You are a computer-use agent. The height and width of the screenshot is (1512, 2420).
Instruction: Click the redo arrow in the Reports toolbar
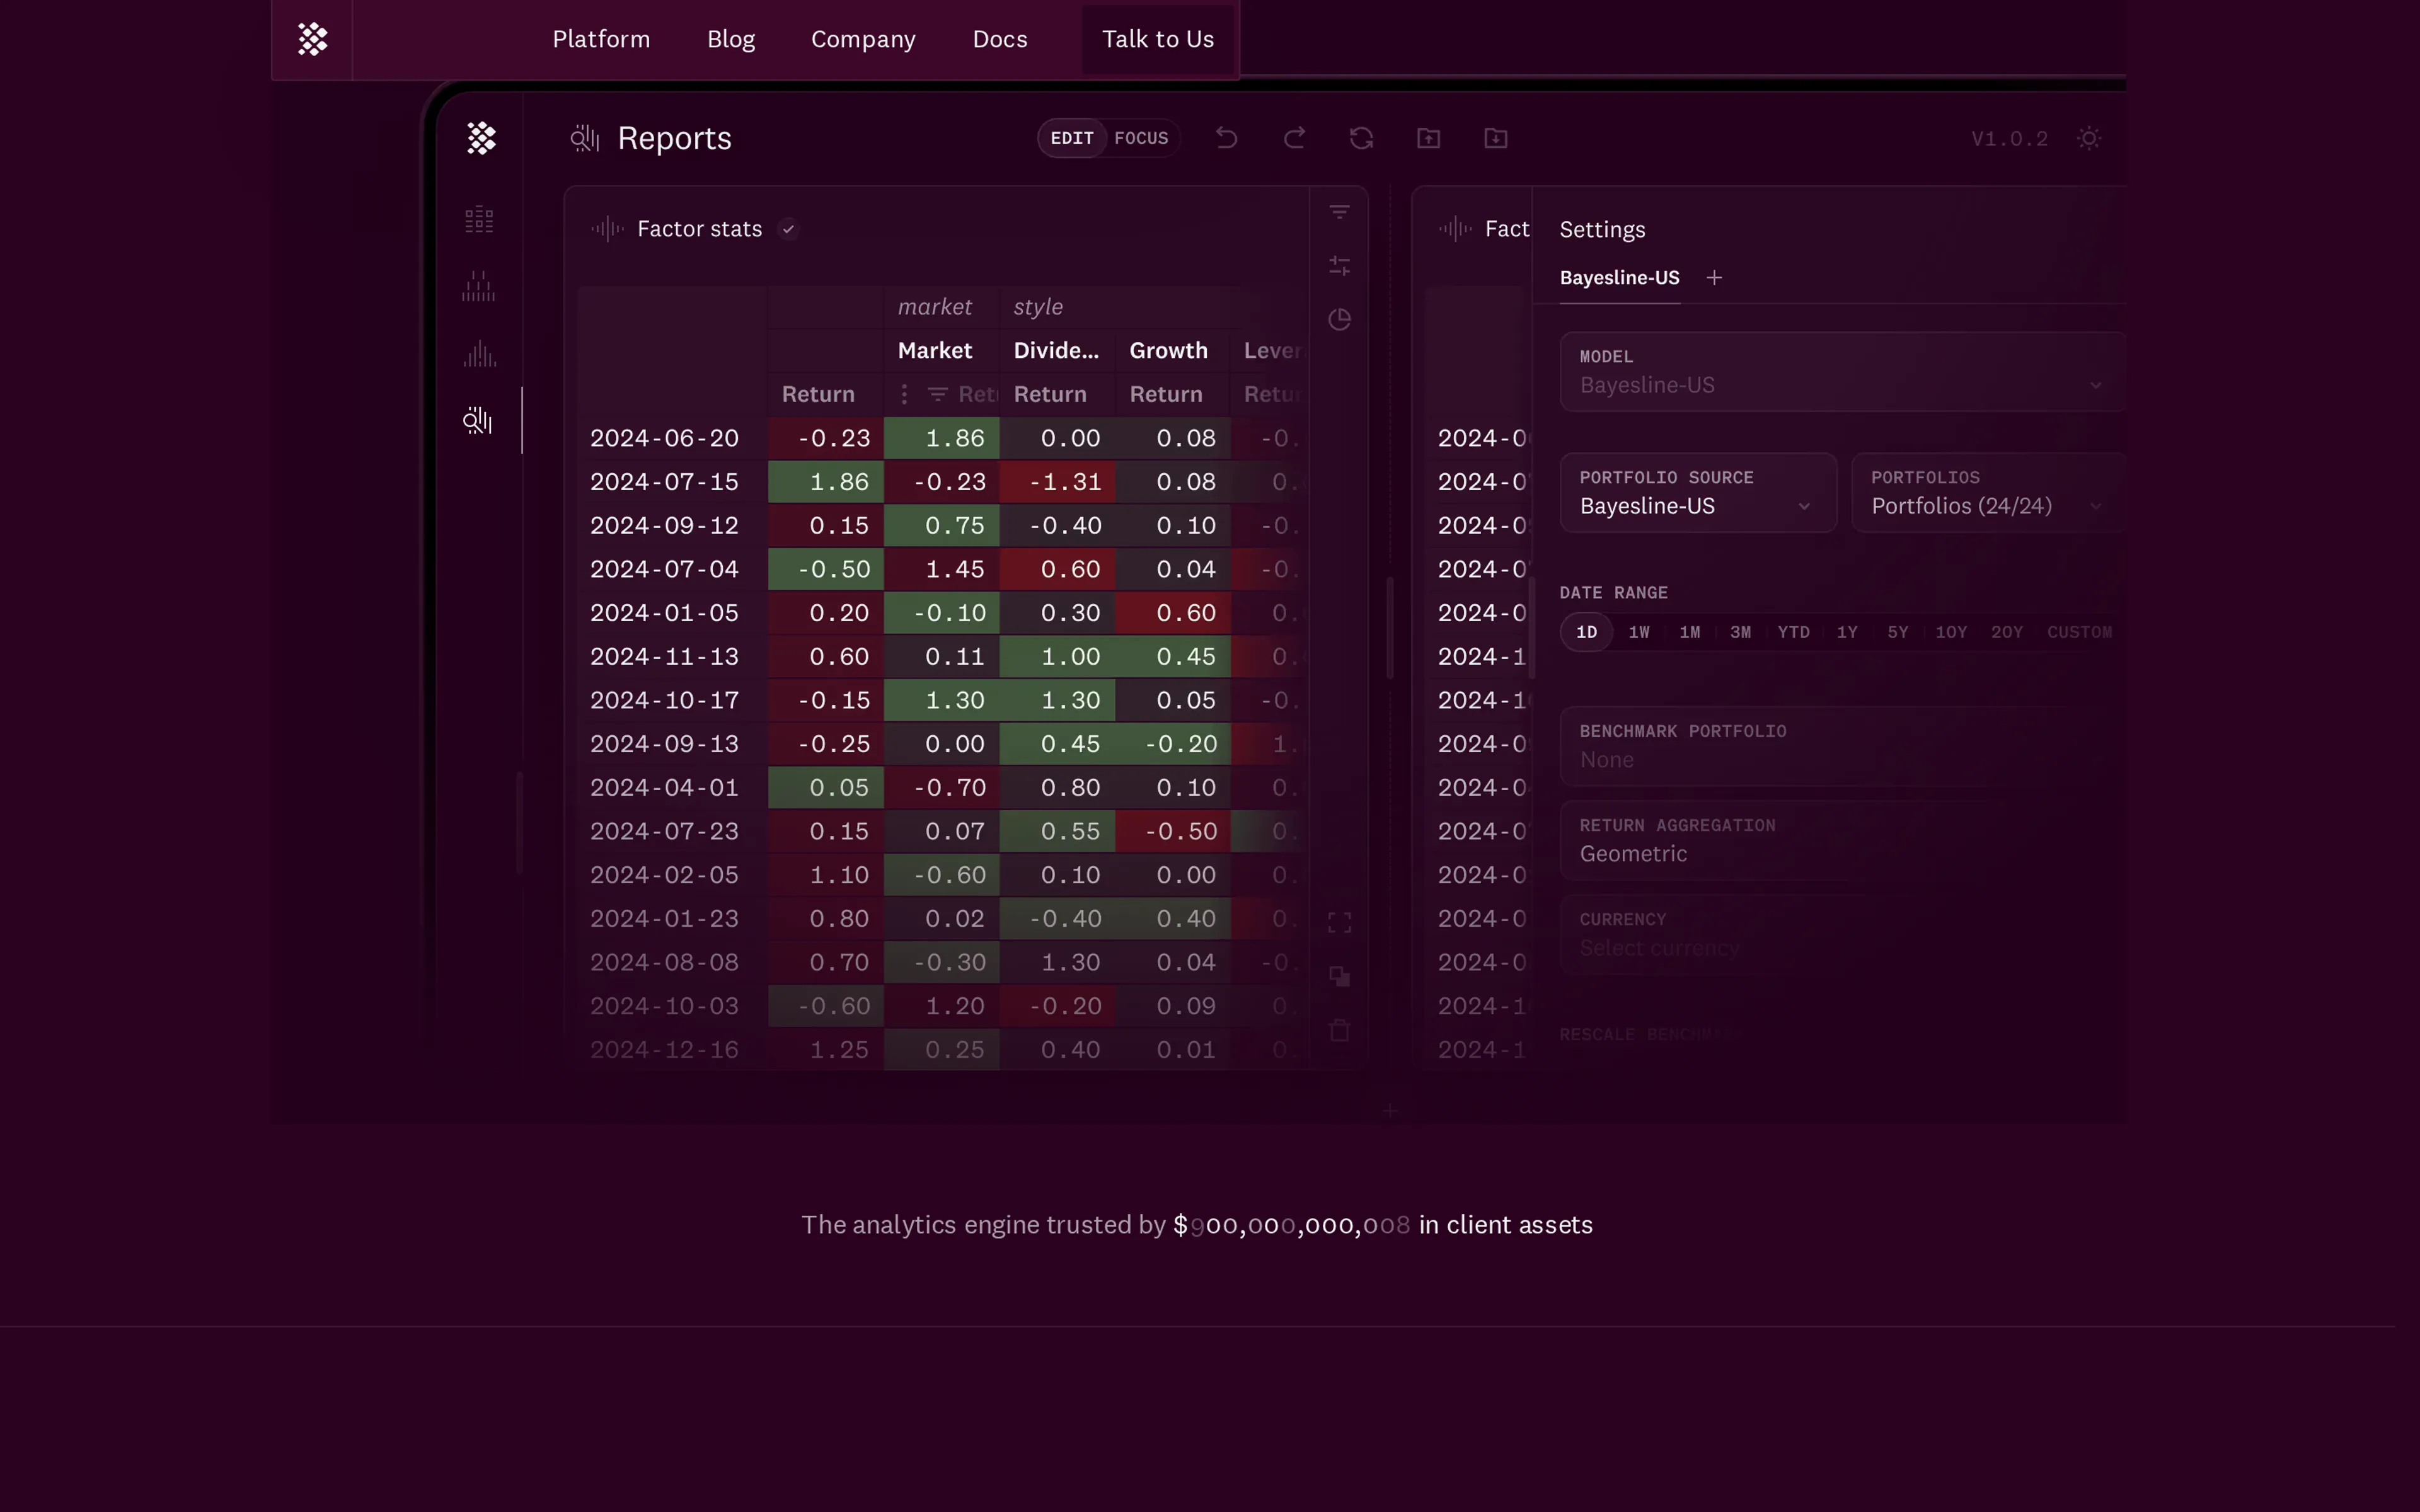coord(1294,138)
